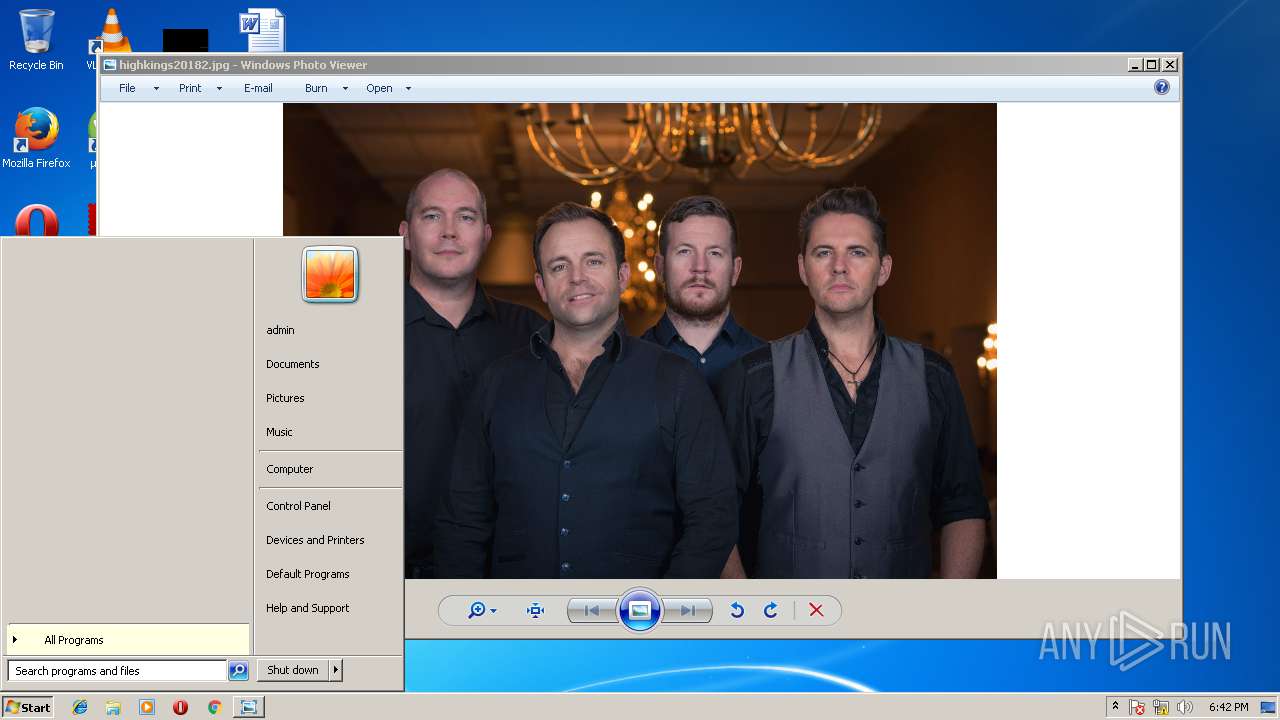Rotate the photo clockwise

point(771,610)
